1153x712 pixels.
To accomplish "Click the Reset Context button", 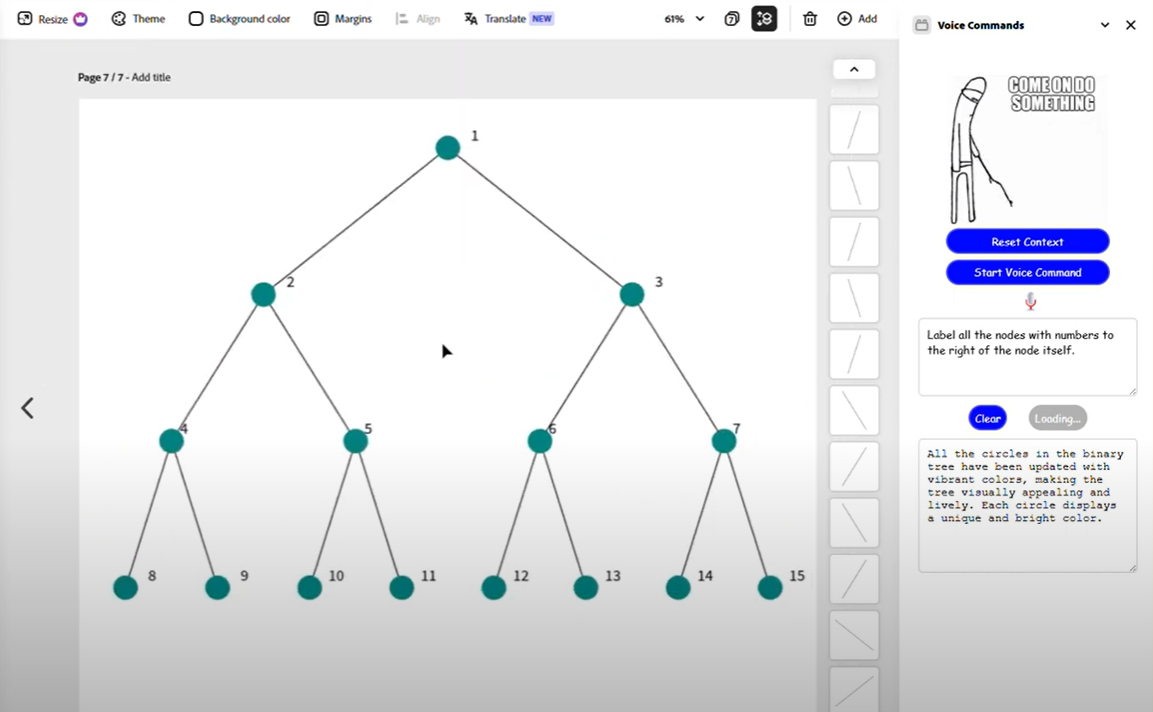I will pos(1027,241).
